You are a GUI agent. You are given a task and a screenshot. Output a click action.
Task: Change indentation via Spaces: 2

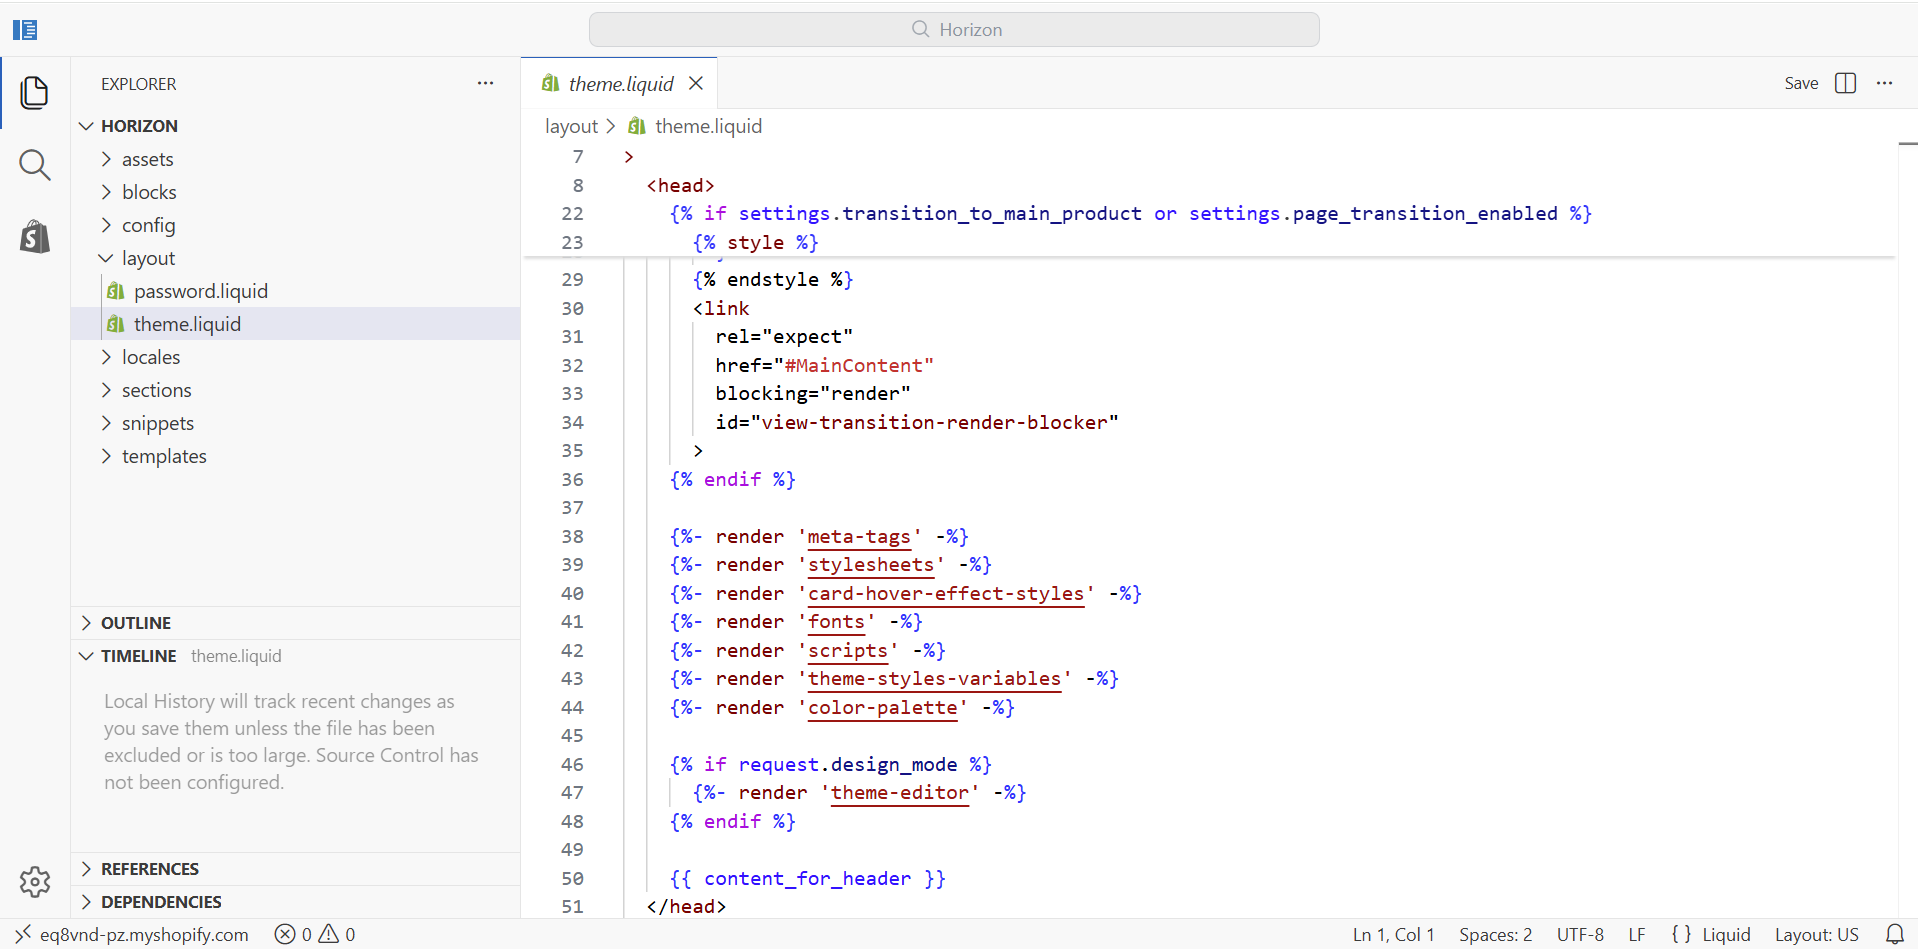click(x=1495, y=934)
